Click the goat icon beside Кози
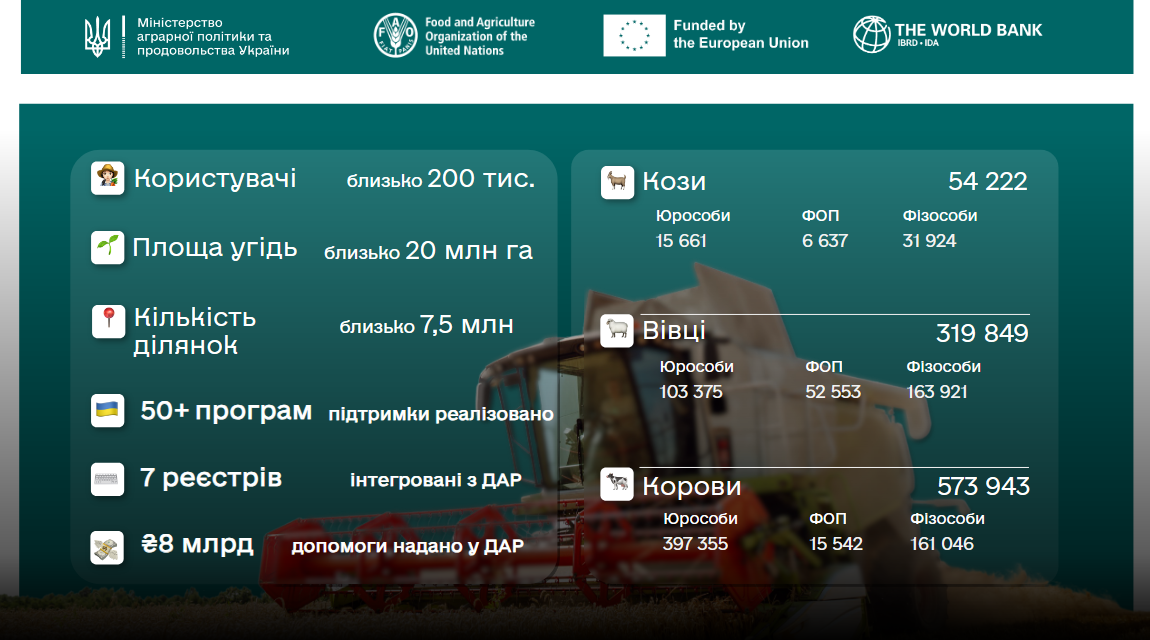This screenshot has width=1150, height=640. click(618, 183)
